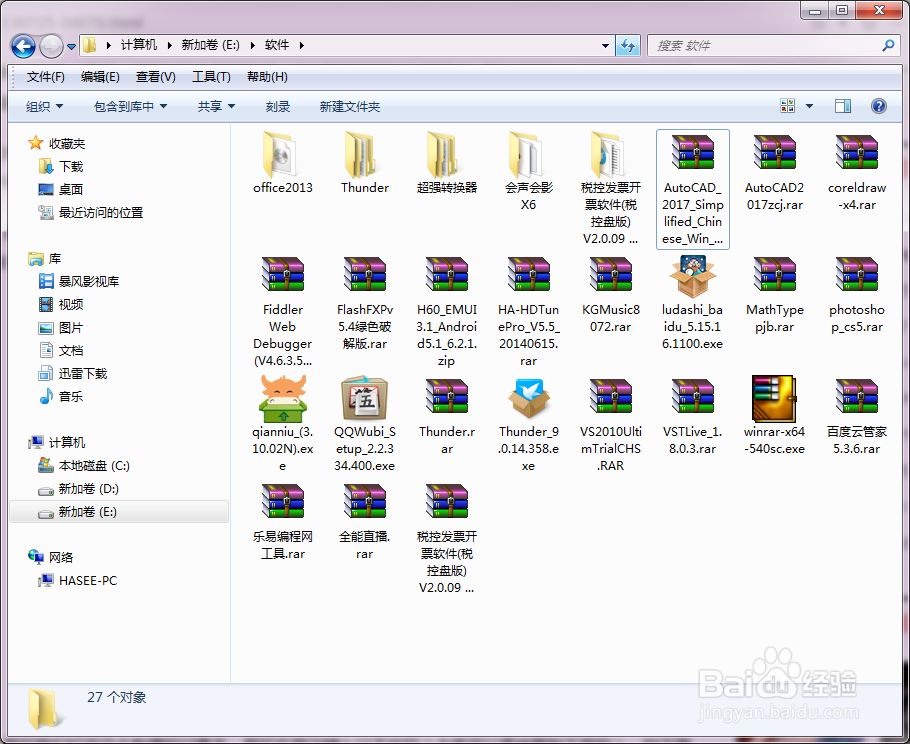Open 桌面 in favorites
This screenshot has width=910, height=744.
tap(61, 189)
